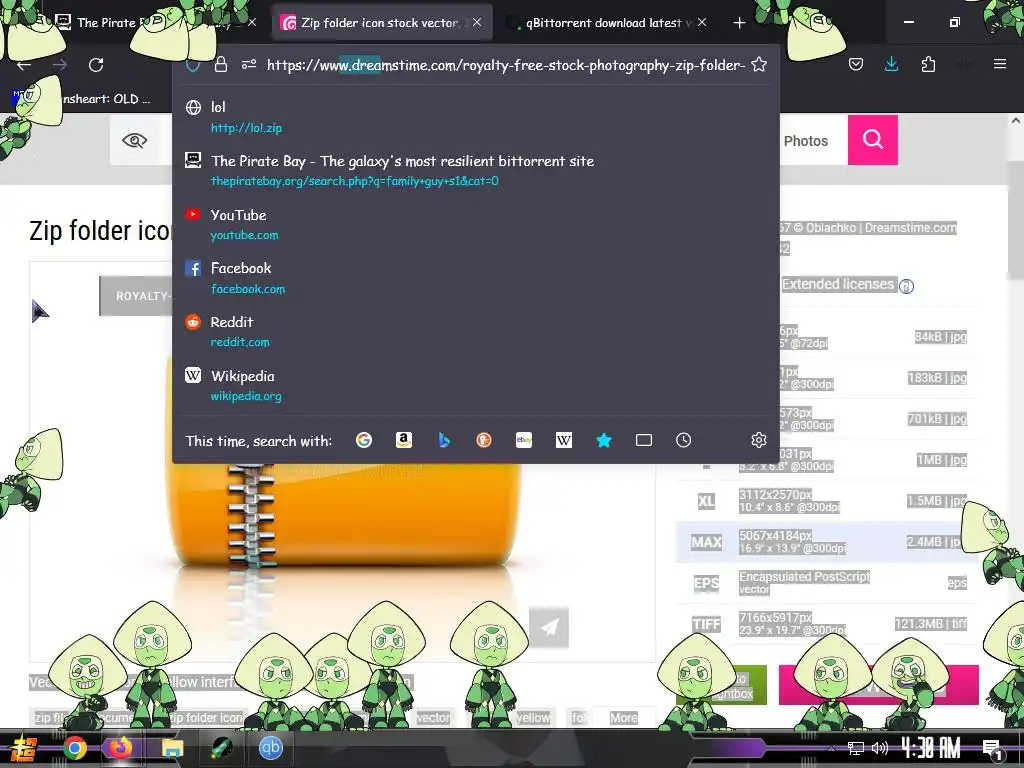This screenshot has height=768, width=1024.
Task: Open the Firefox downloads panel
Action: tap(891, 65)
